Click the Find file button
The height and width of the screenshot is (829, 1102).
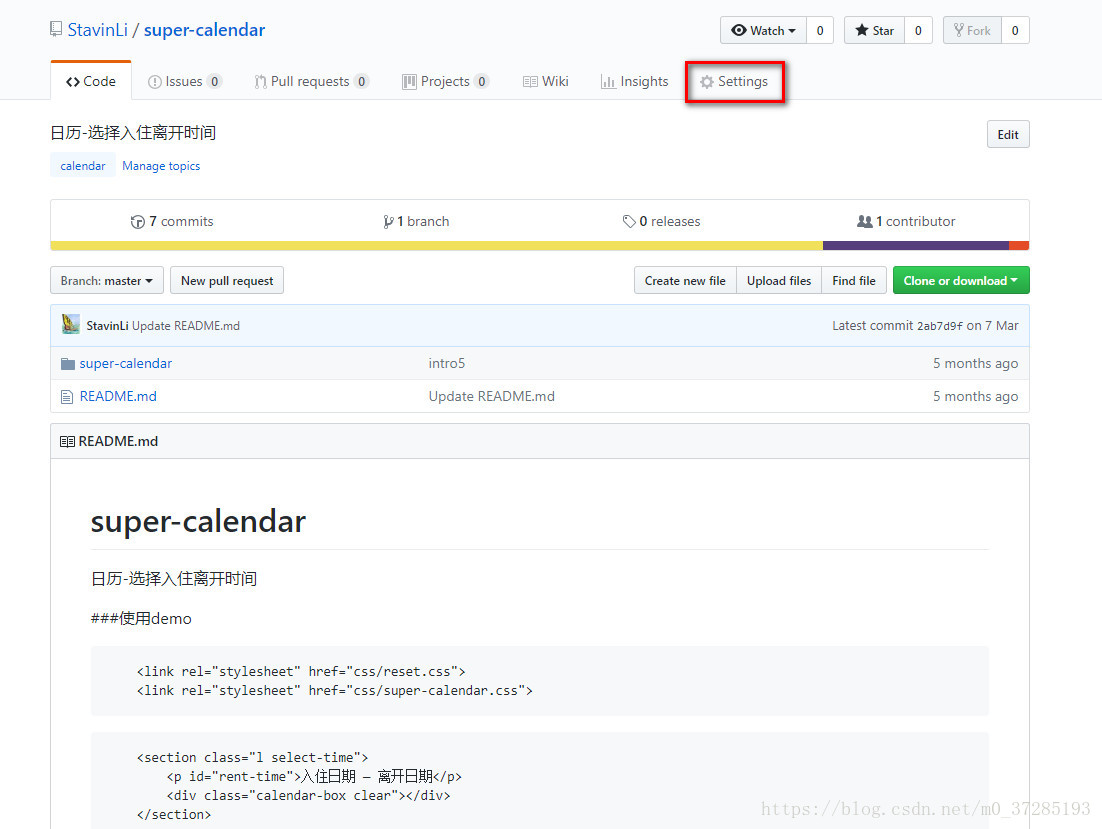[x=854, y=280]
